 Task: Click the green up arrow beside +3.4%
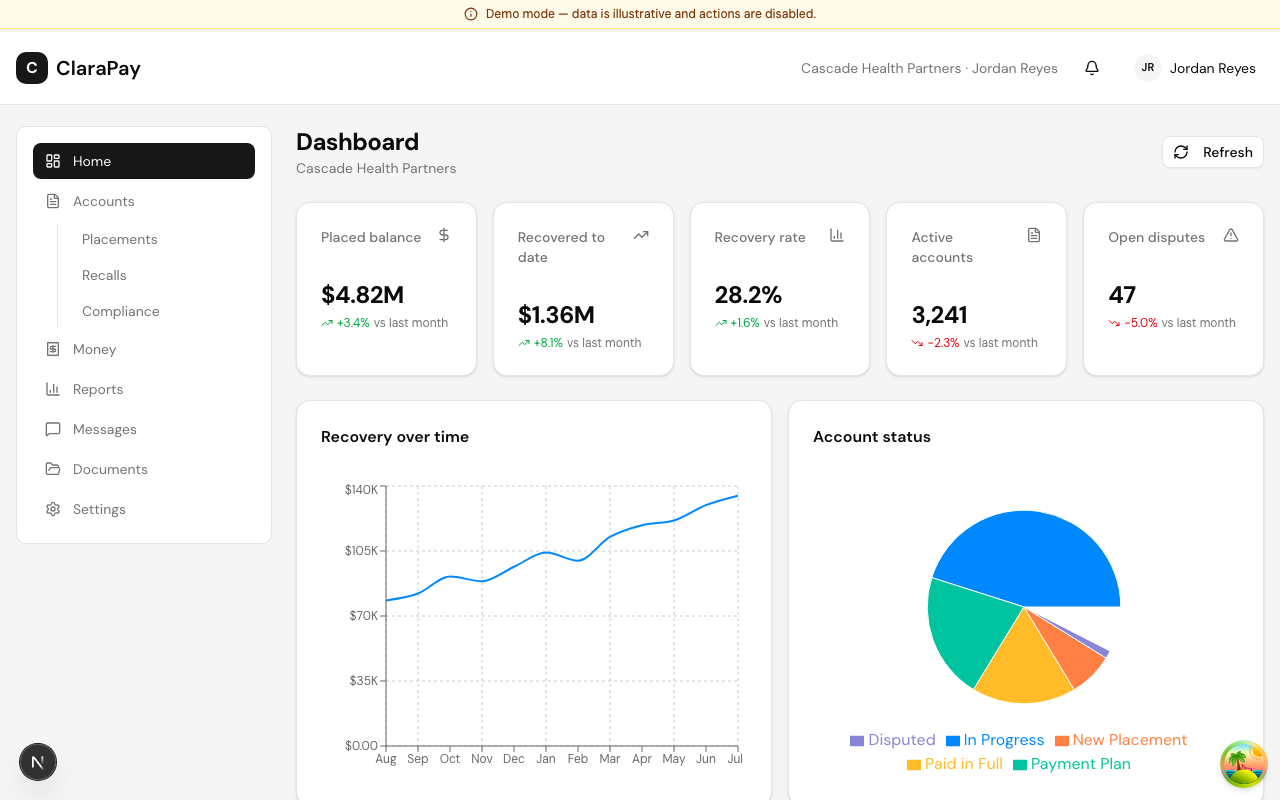coord(327,323)
